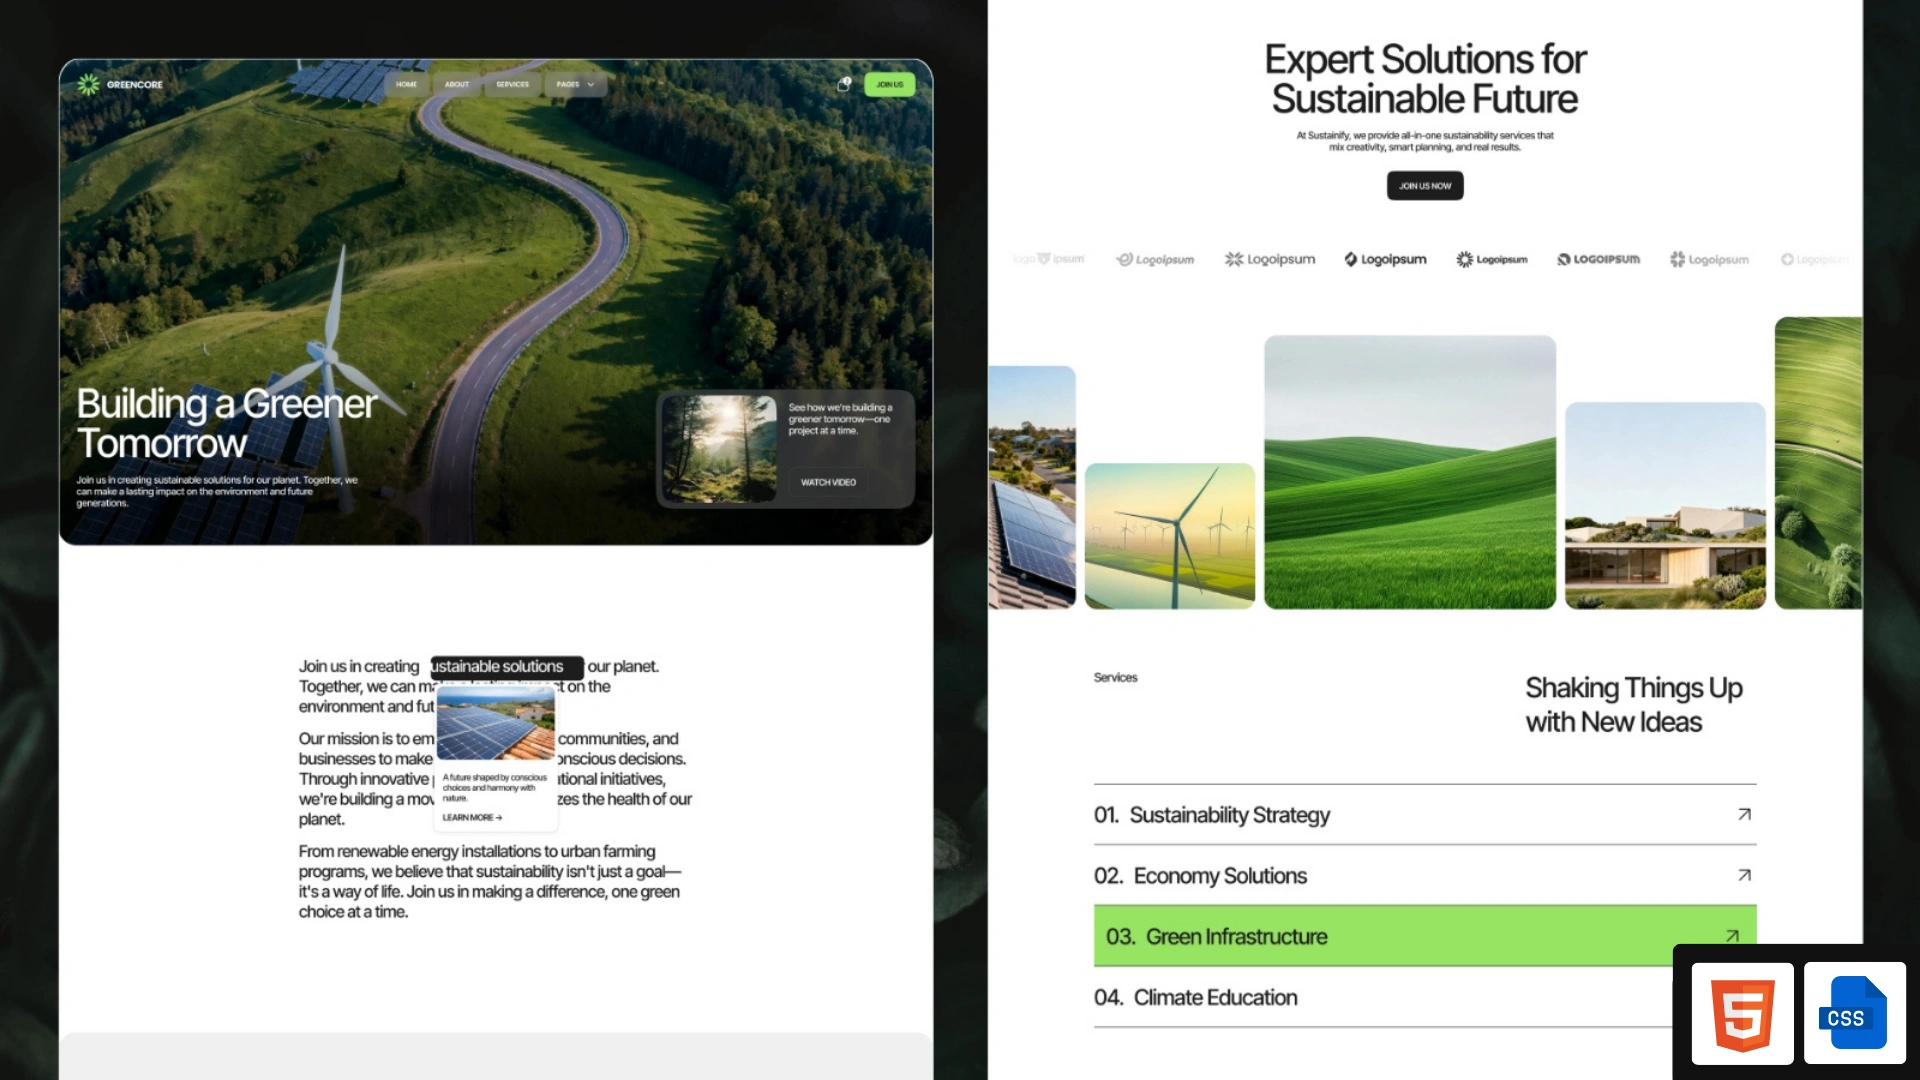Click the green JOIN US button
Viewport: 1920px width, 1080px height.
[x=889, y=84]
